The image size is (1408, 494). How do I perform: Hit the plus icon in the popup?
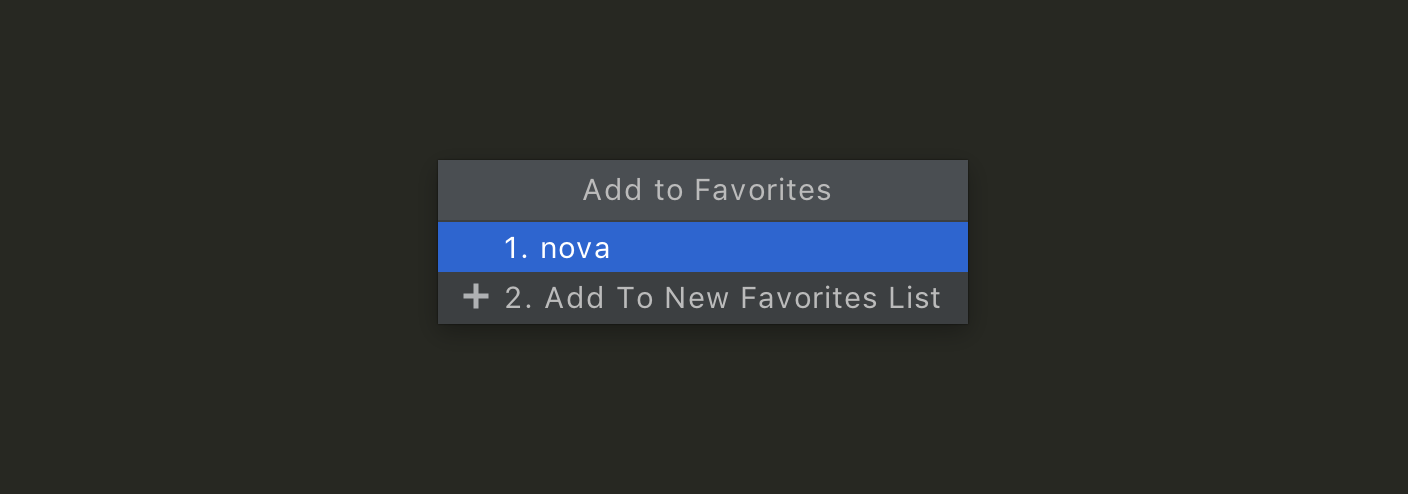click(x=476, y=297)
